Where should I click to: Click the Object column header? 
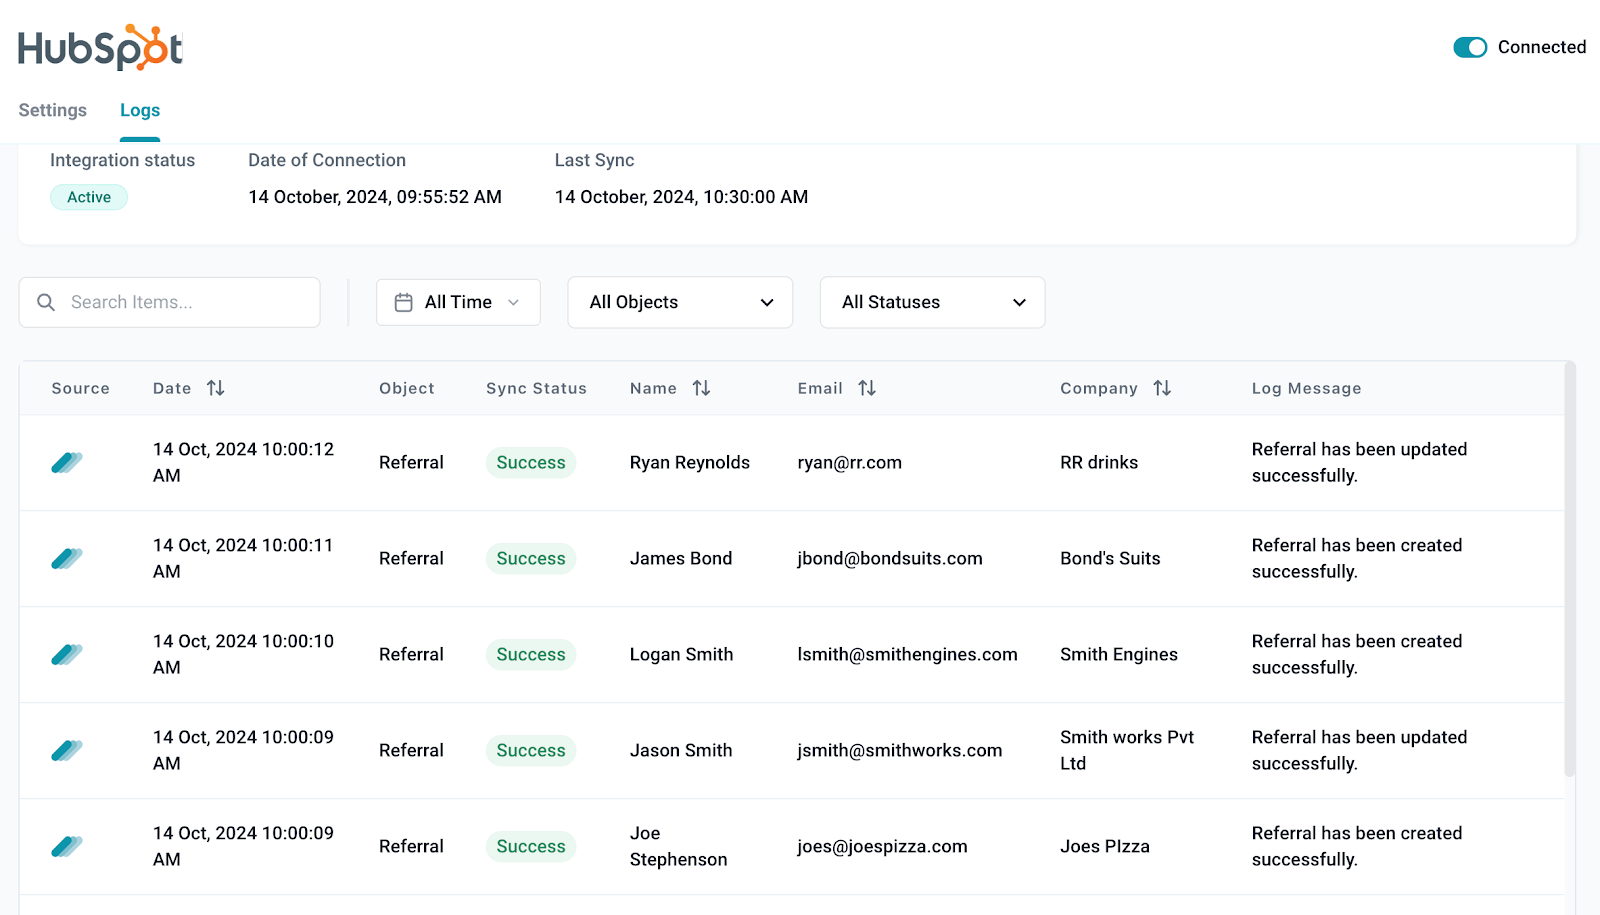407,388
